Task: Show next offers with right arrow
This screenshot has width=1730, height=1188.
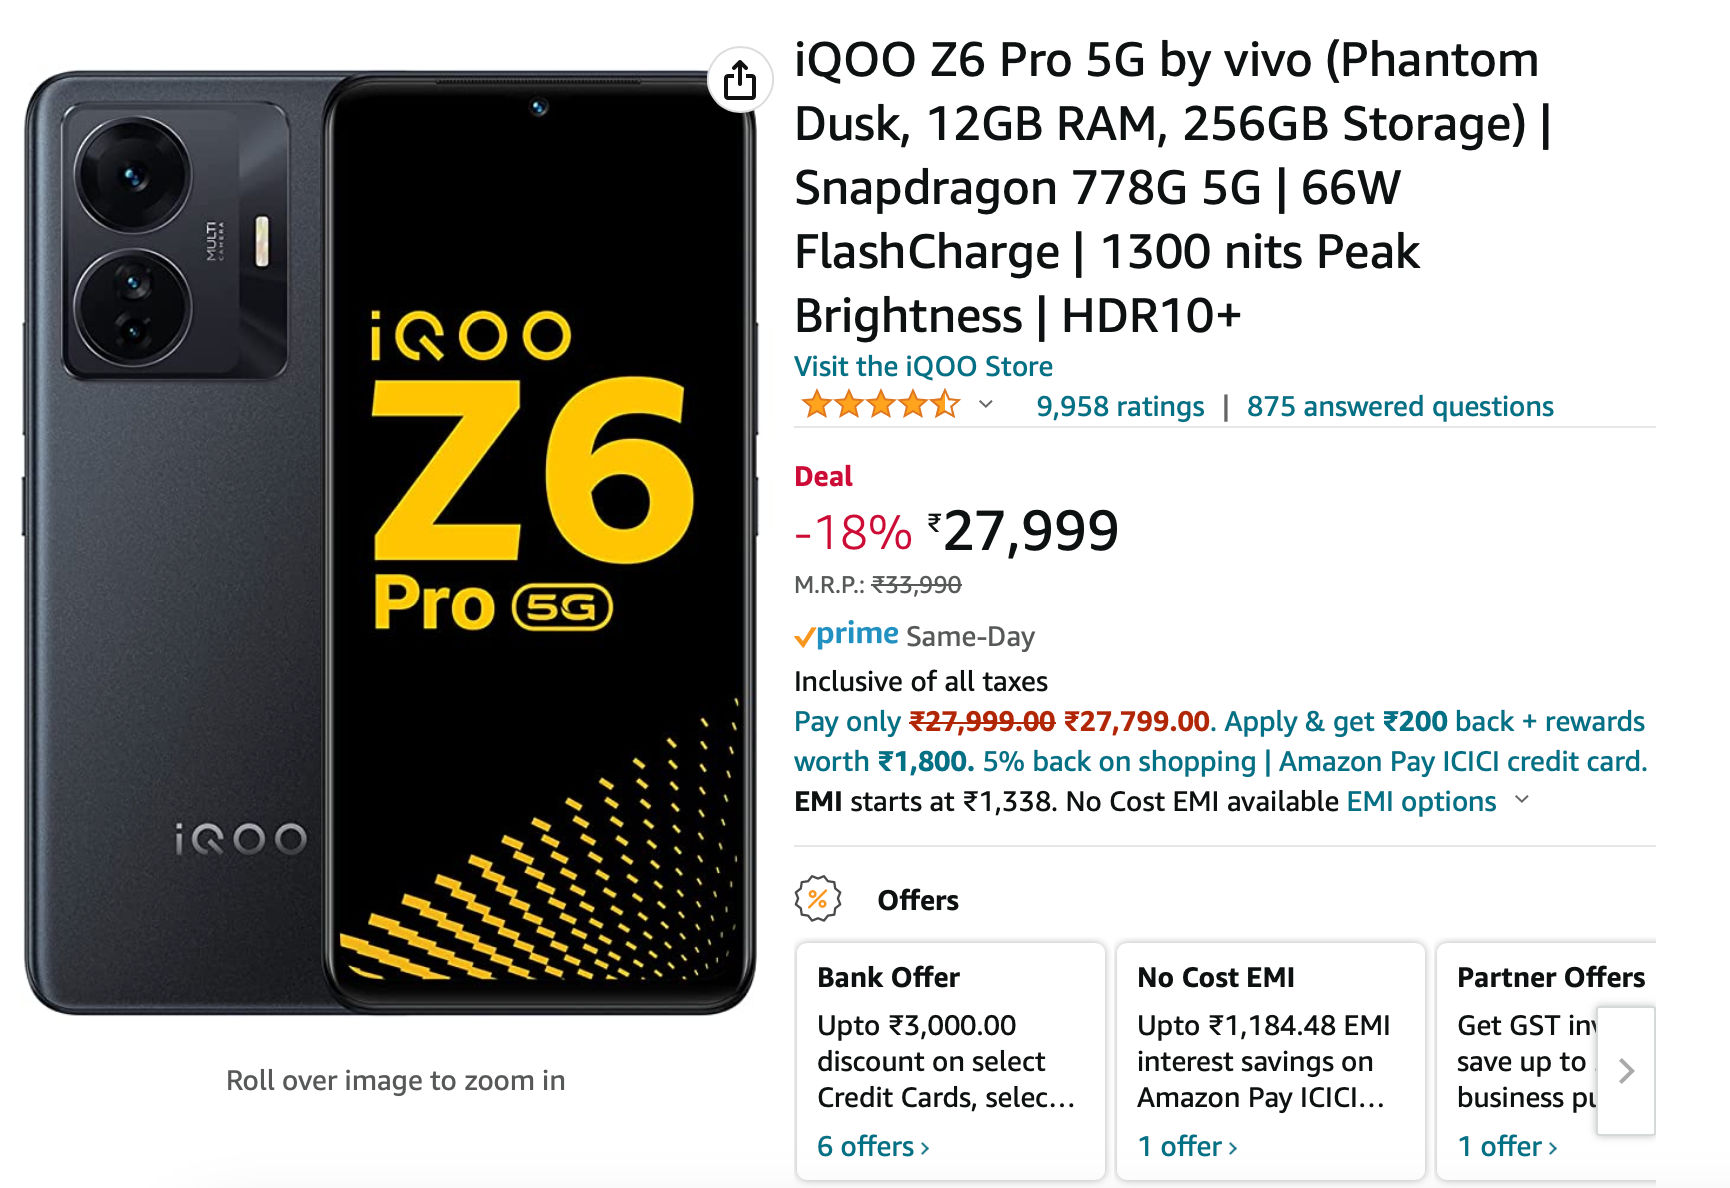Action: point(1626,1071)
